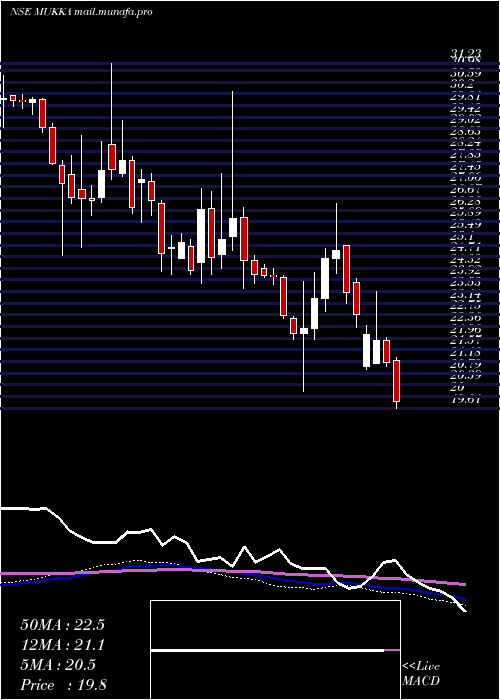Click the 'NSE MUKKA mail.munafa.pro' chart title
Screen dimensions: 500x700
tap(81, 11)
